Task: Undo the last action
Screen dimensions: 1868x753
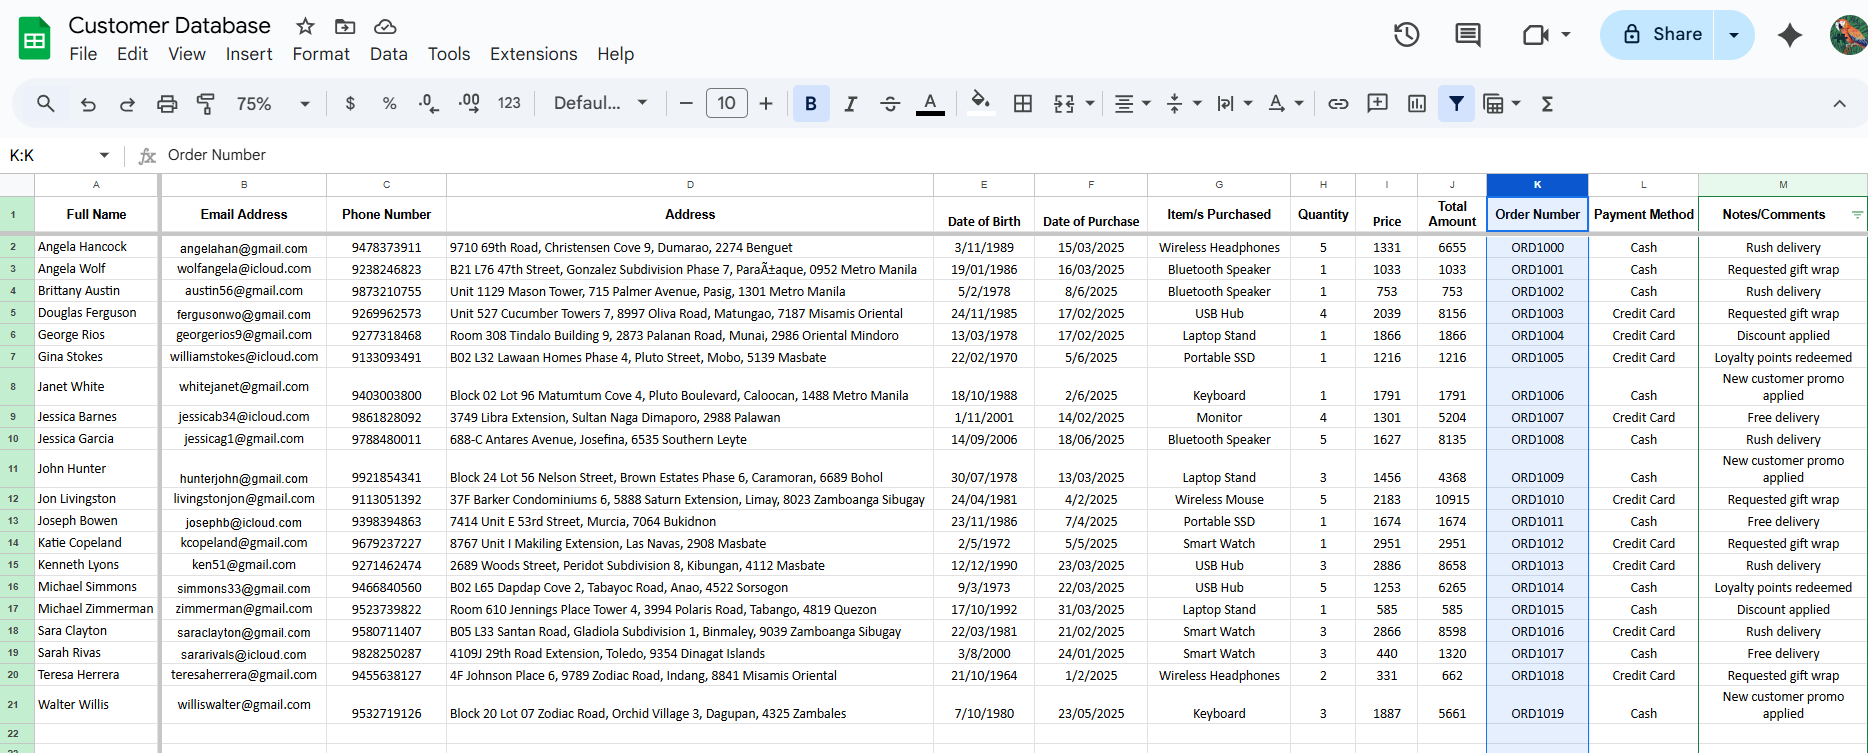Action: [88, 103]
